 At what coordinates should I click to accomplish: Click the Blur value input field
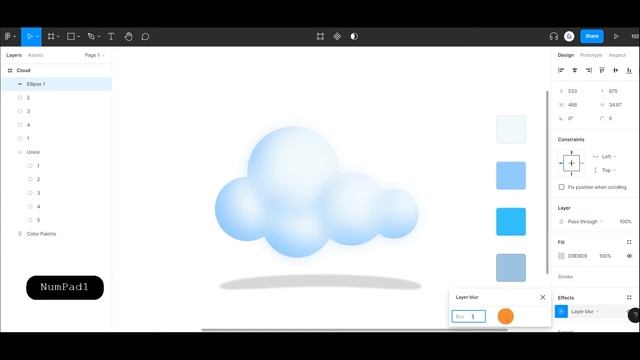coord(469,316)
